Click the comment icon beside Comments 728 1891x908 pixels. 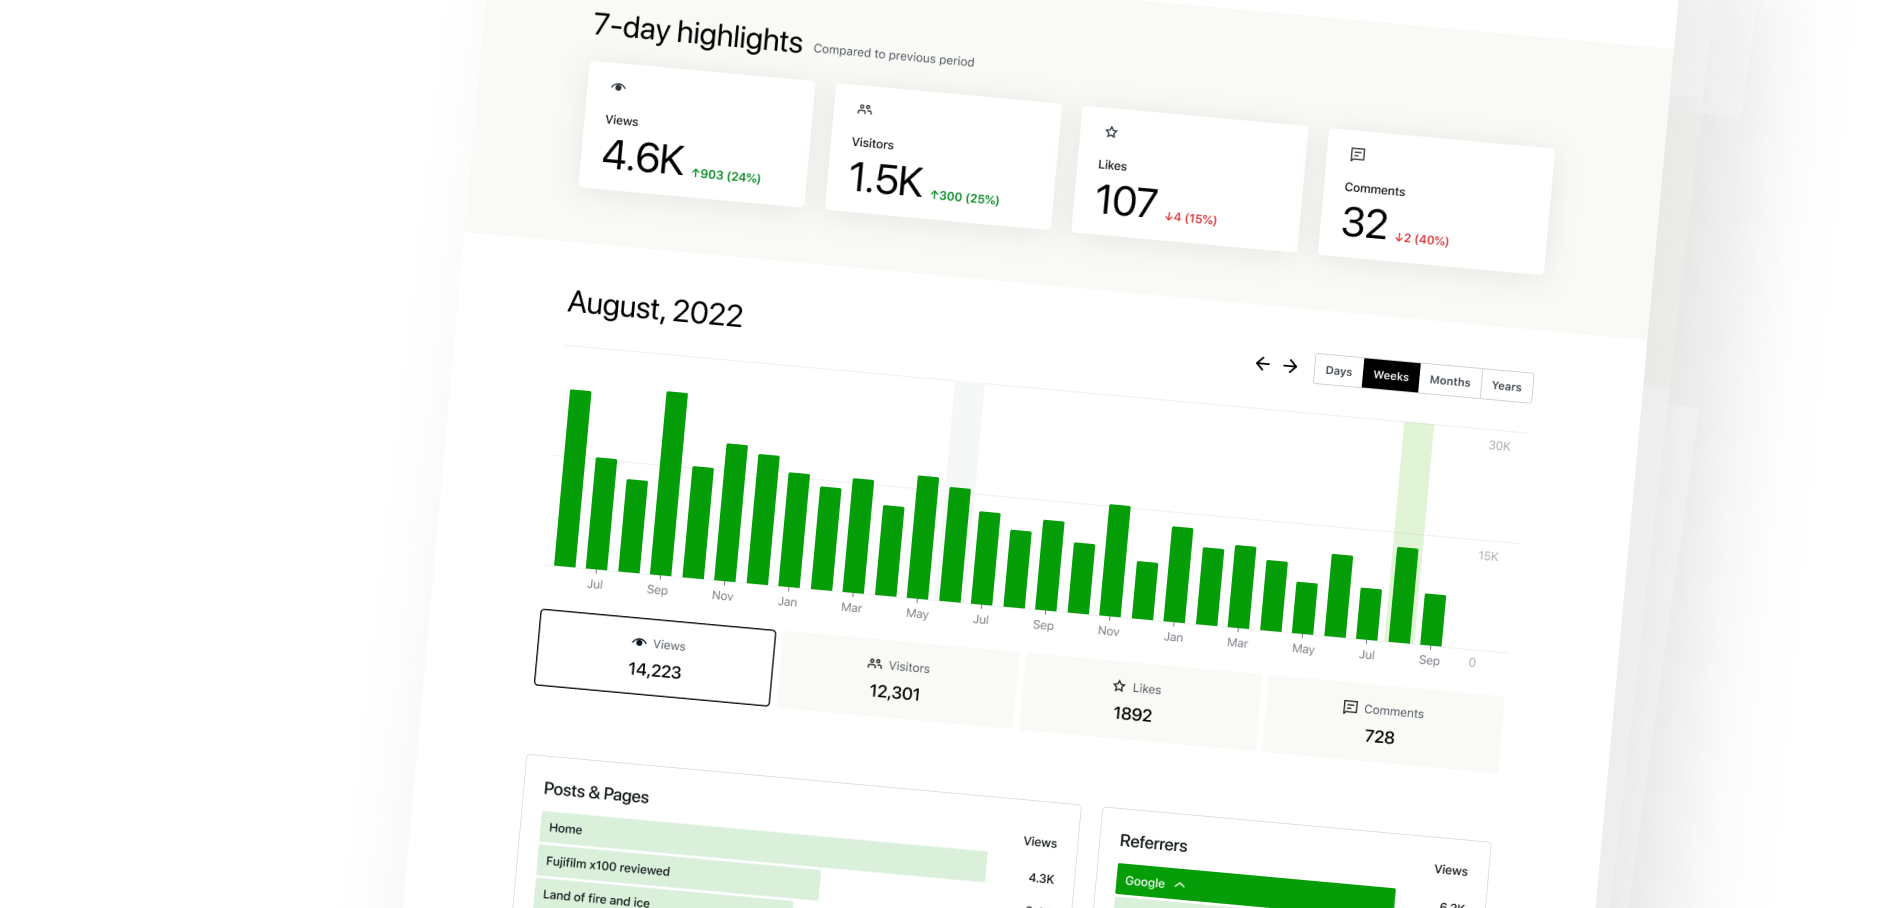(x=1350, y=707)
